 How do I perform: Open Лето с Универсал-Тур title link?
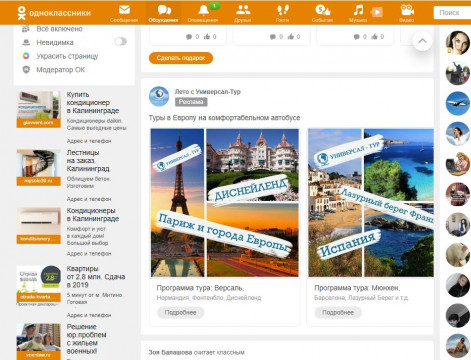tap(207, 92)
